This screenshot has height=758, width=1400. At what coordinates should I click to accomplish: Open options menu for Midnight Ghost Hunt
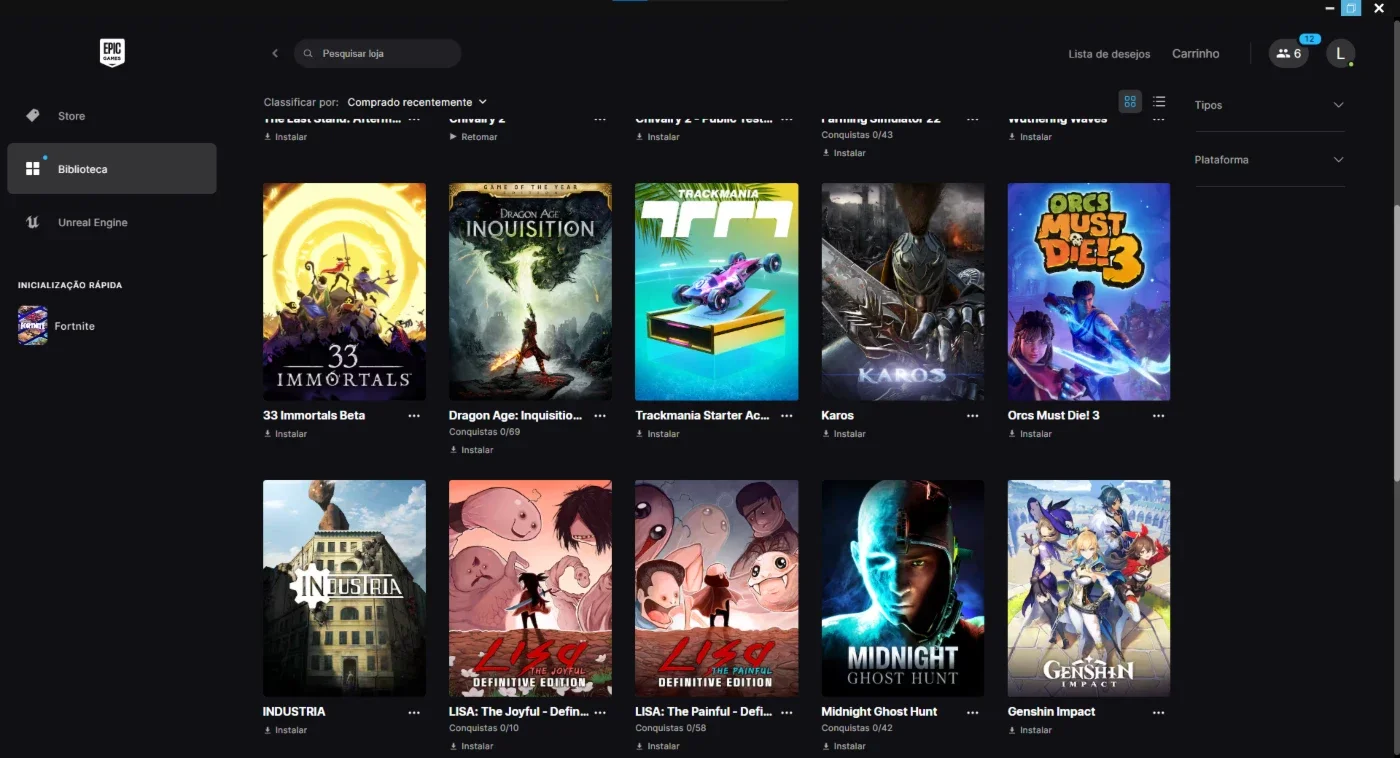(973, 712)
